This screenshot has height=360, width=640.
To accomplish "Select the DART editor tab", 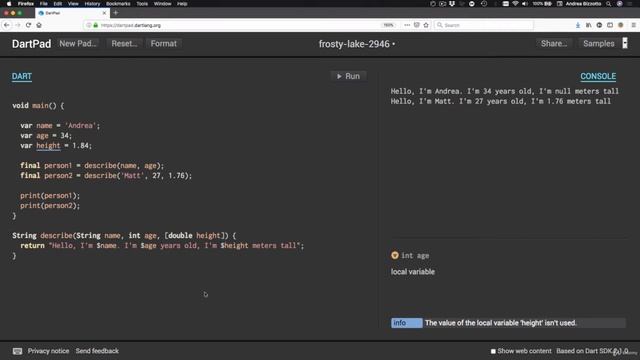I will tap(22, 76).
